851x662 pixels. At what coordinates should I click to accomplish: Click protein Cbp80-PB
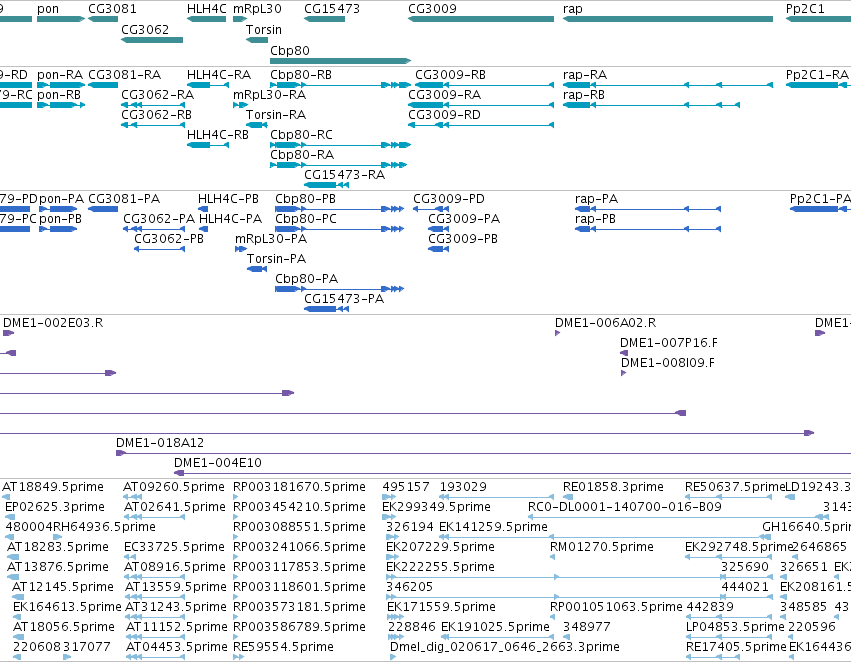[x=306, y=199]
